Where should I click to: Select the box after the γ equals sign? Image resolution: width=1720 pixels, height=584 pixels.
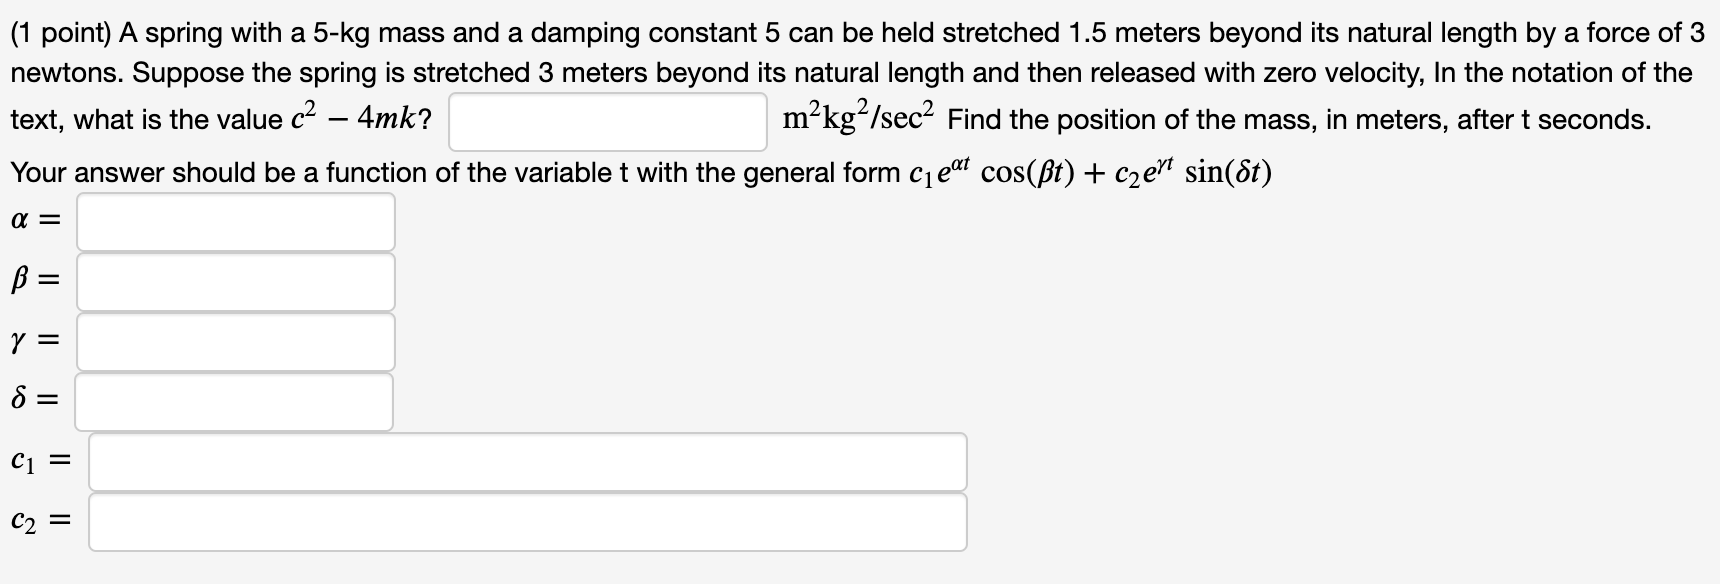(235, 343)
